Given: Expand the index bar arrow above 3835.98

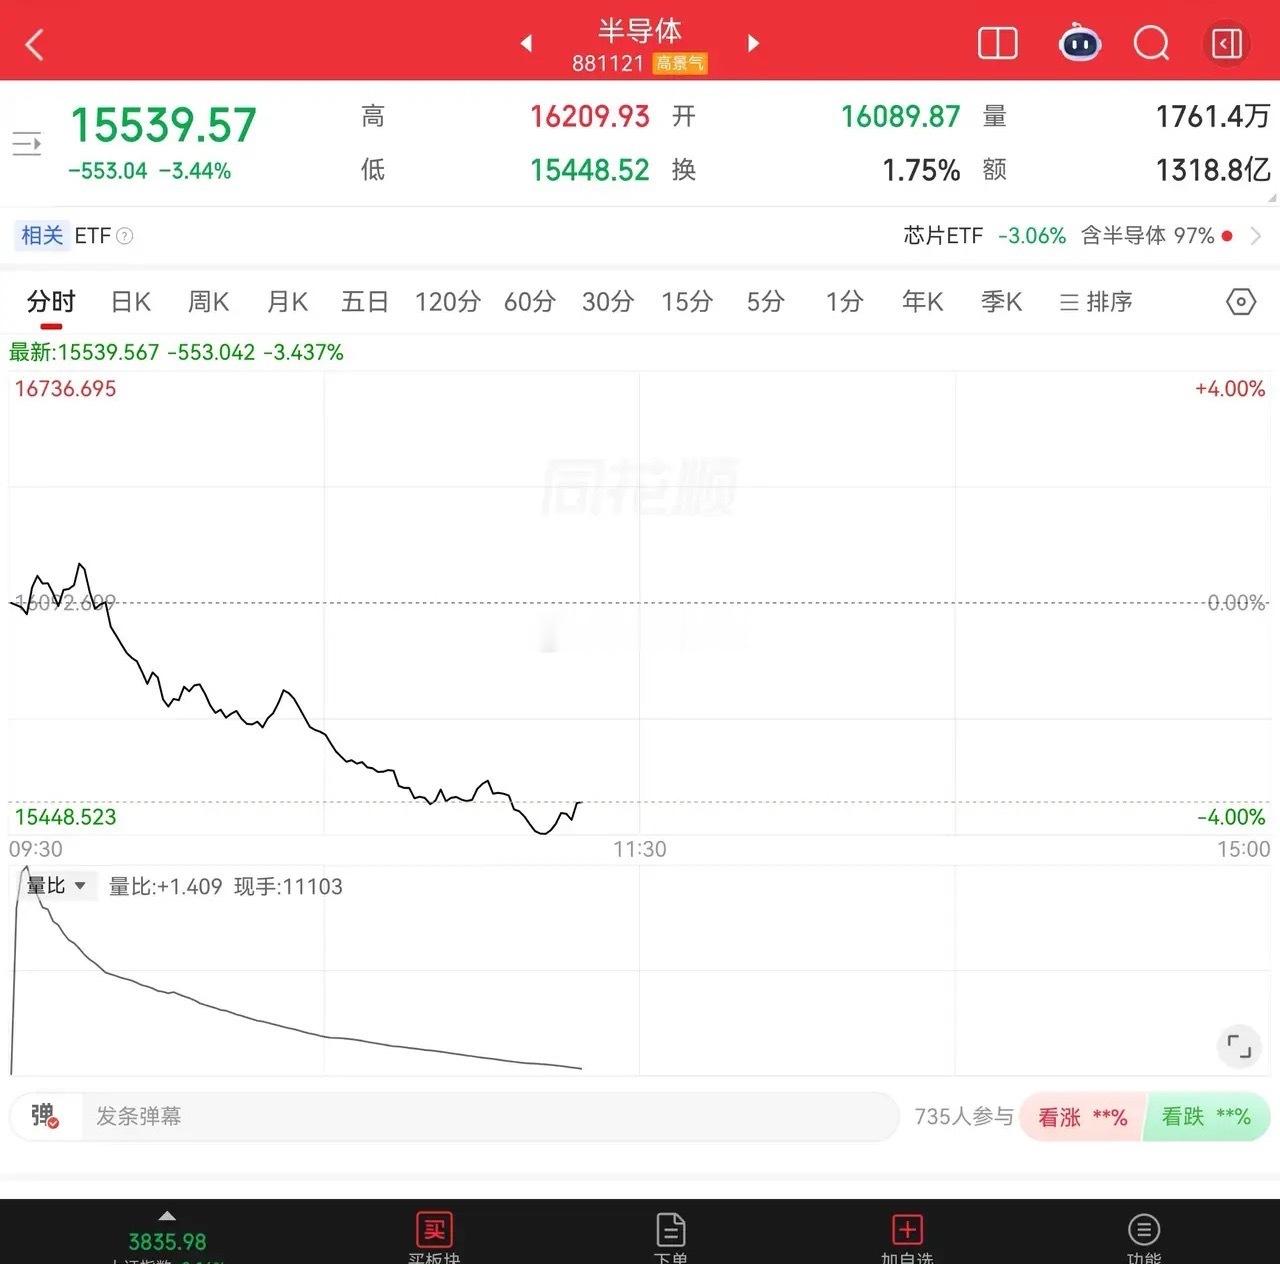Looking at the screenshot, I should (x=167, y=1216).
